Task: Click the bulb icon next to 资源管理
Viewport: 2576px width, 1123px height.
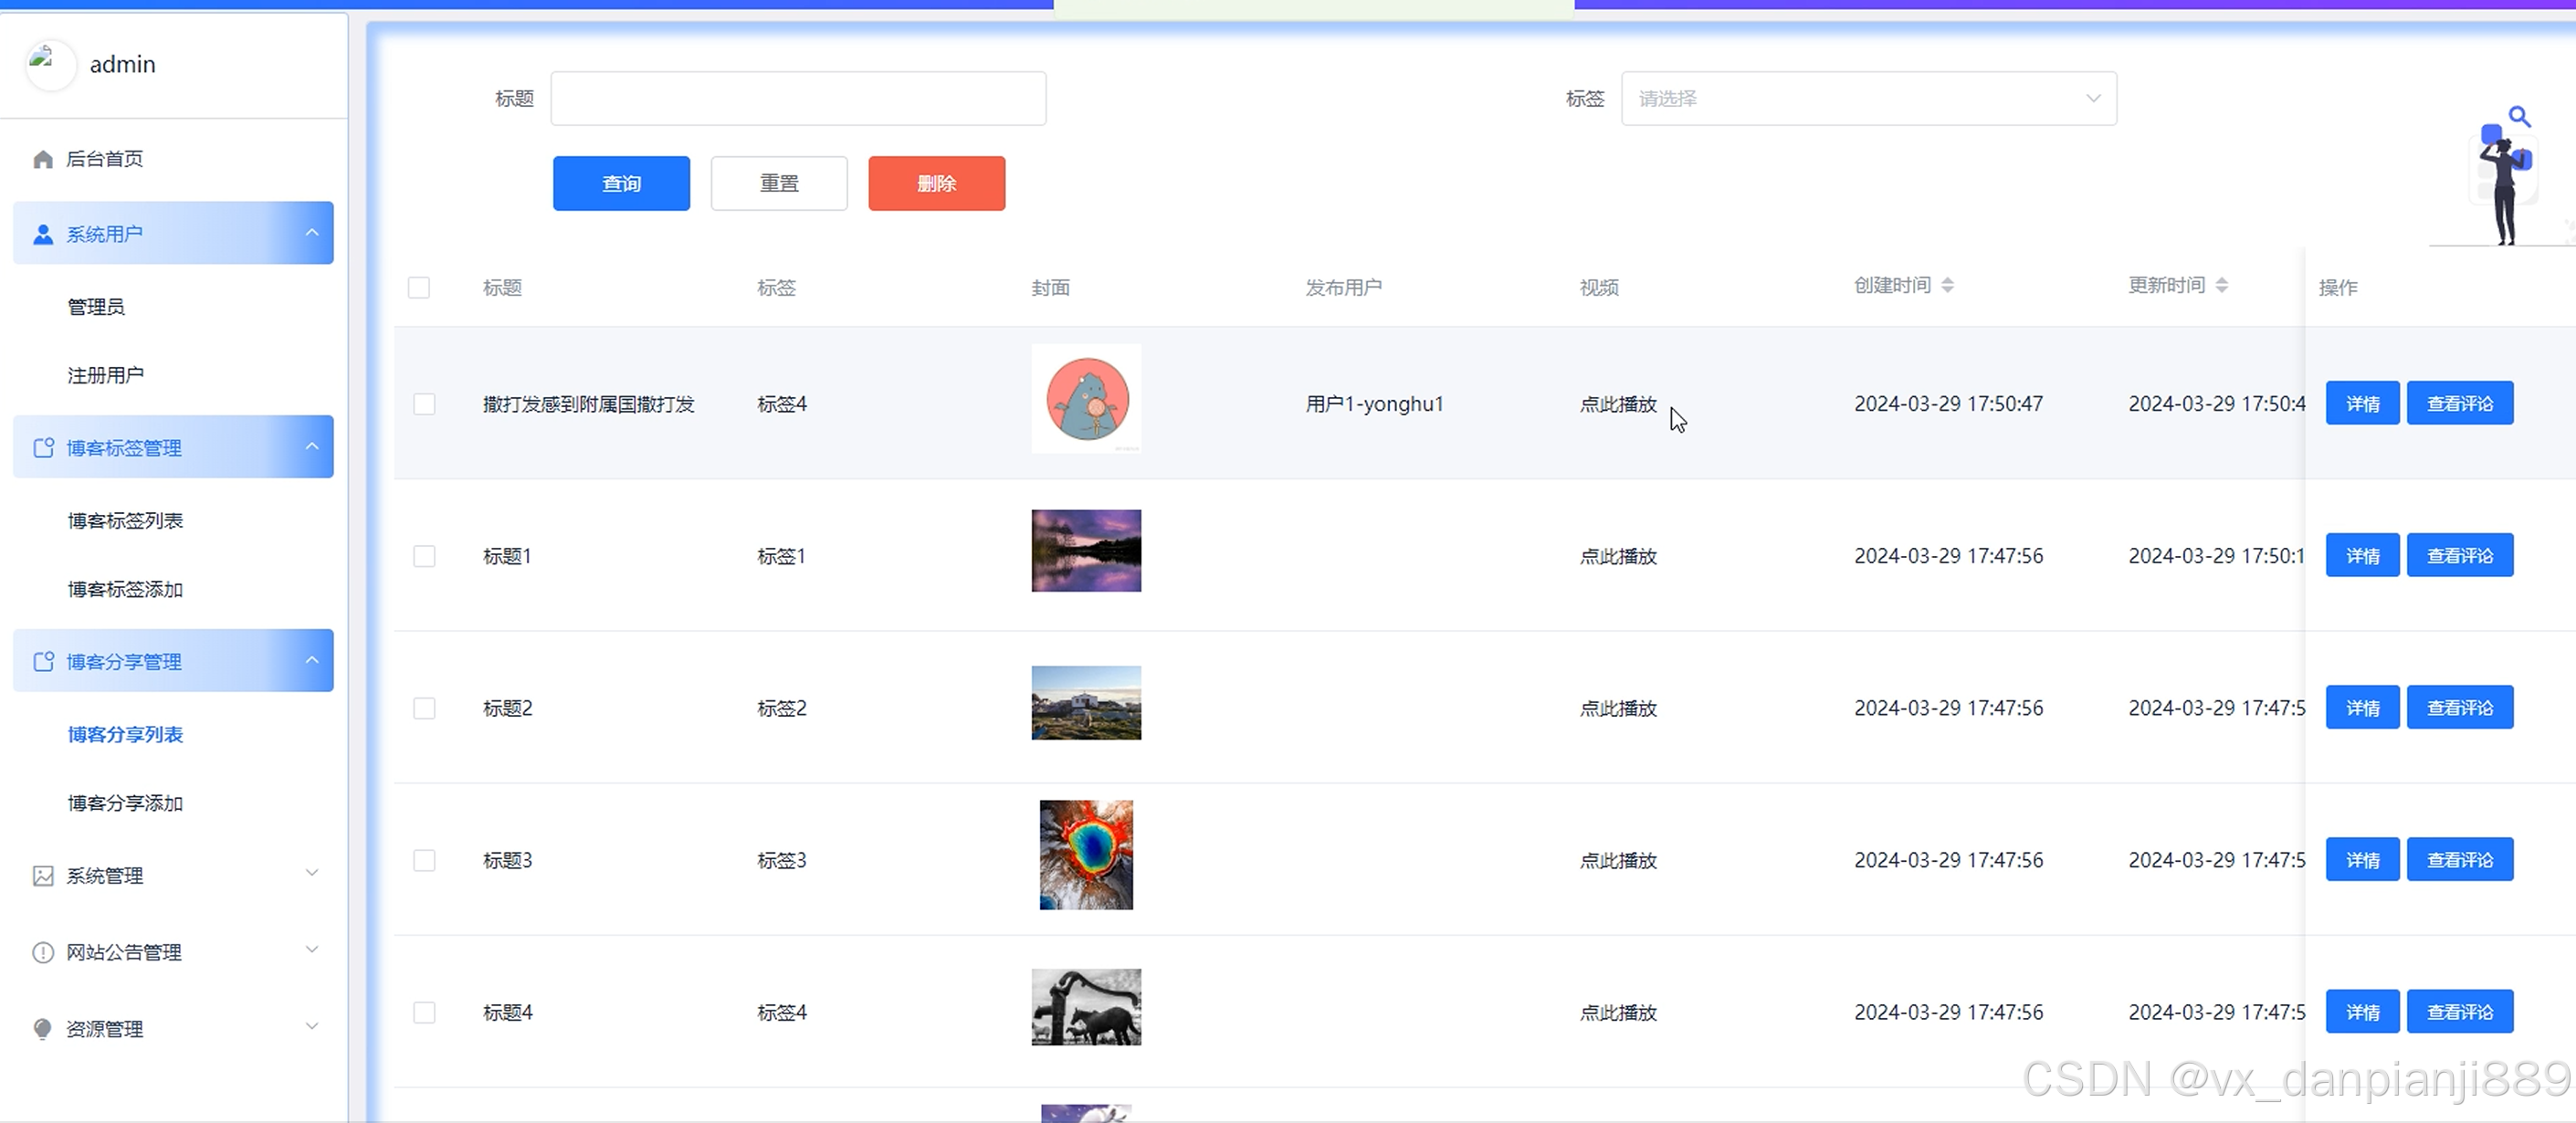Action: coord(43,1029)
